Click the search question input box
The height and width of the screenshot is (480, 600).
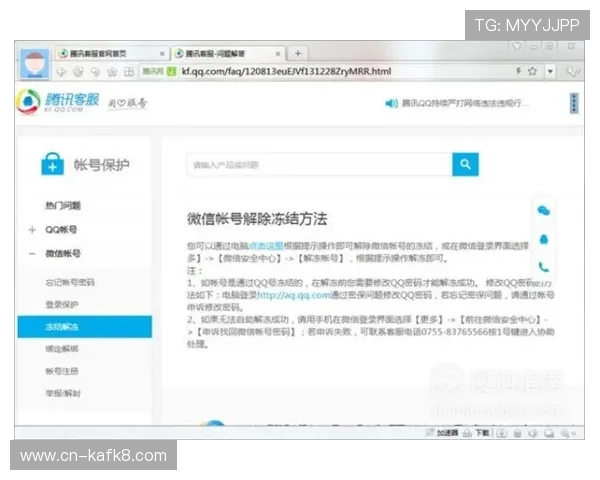pyautogui.click(x=320, y=165)
